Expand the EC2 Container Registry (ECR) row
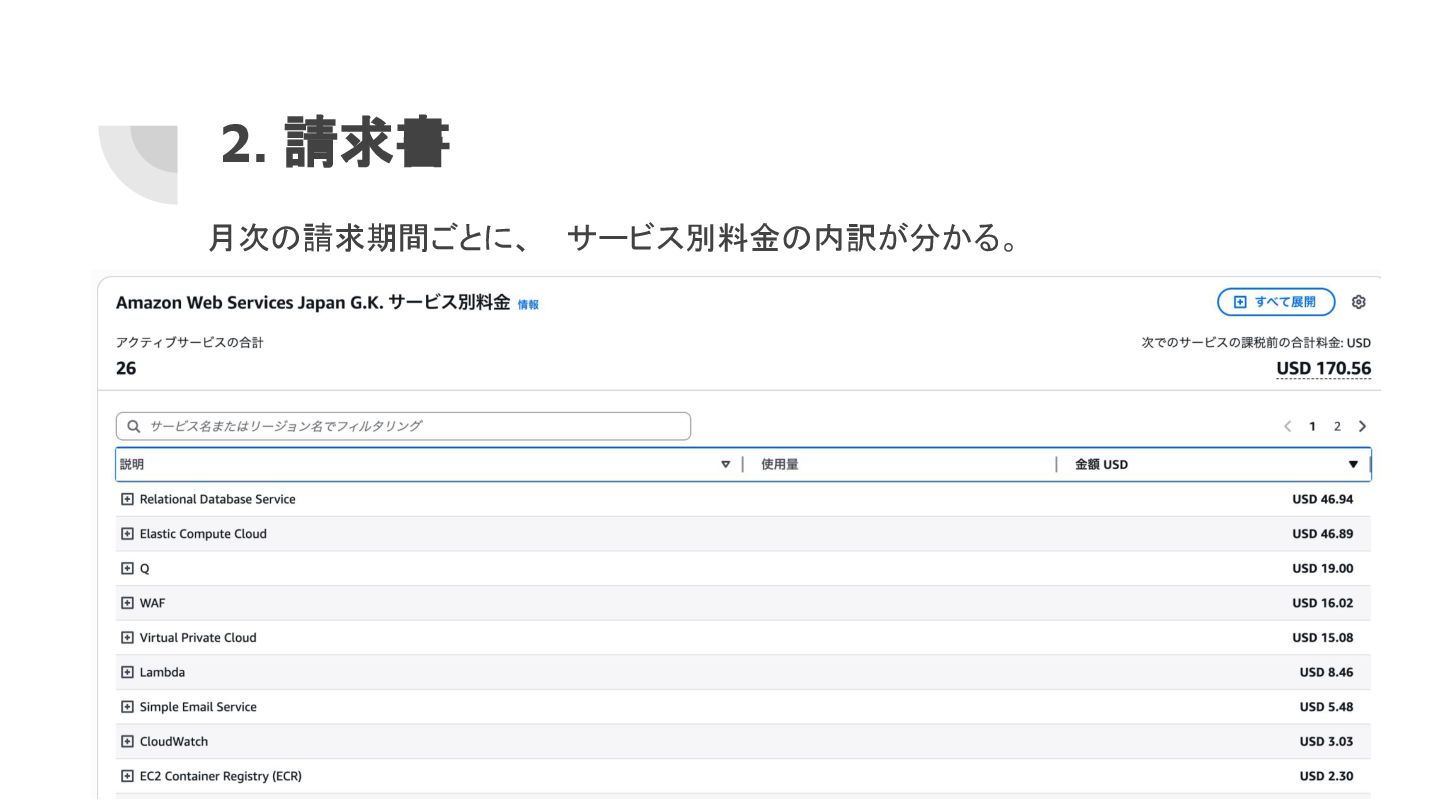 click(x=127, y=776)
